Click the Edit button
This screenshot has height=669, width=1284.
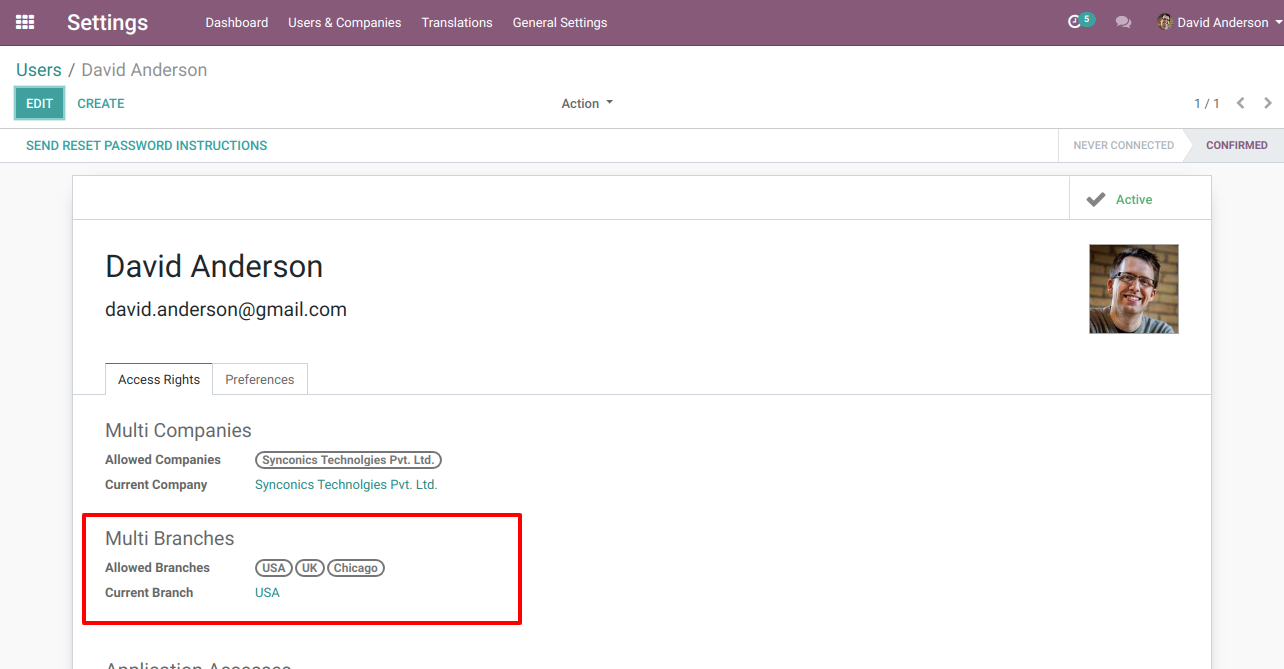pos(40,103)
